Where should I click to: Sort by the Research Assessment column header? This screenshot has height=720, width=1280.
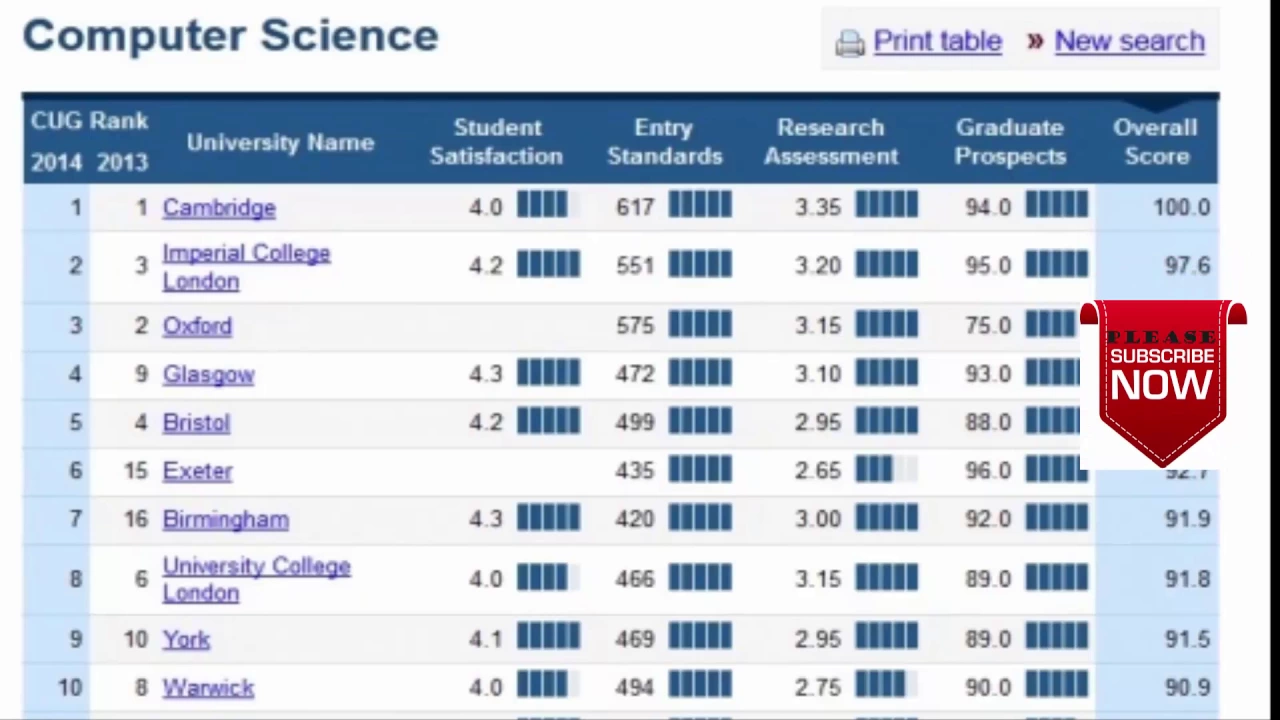[830, 142]
